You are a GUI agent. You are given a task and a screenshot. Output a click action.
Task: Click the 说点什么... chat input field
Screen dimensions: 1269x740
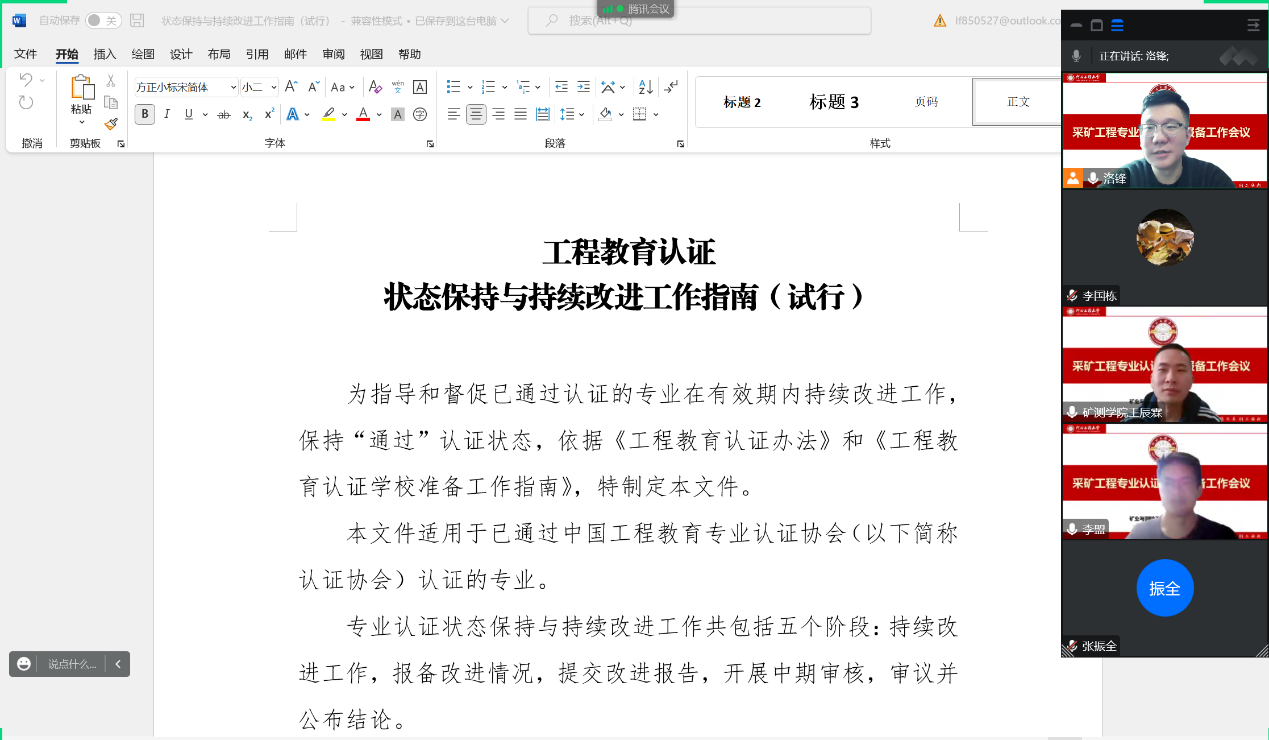(x=72, y=664)
